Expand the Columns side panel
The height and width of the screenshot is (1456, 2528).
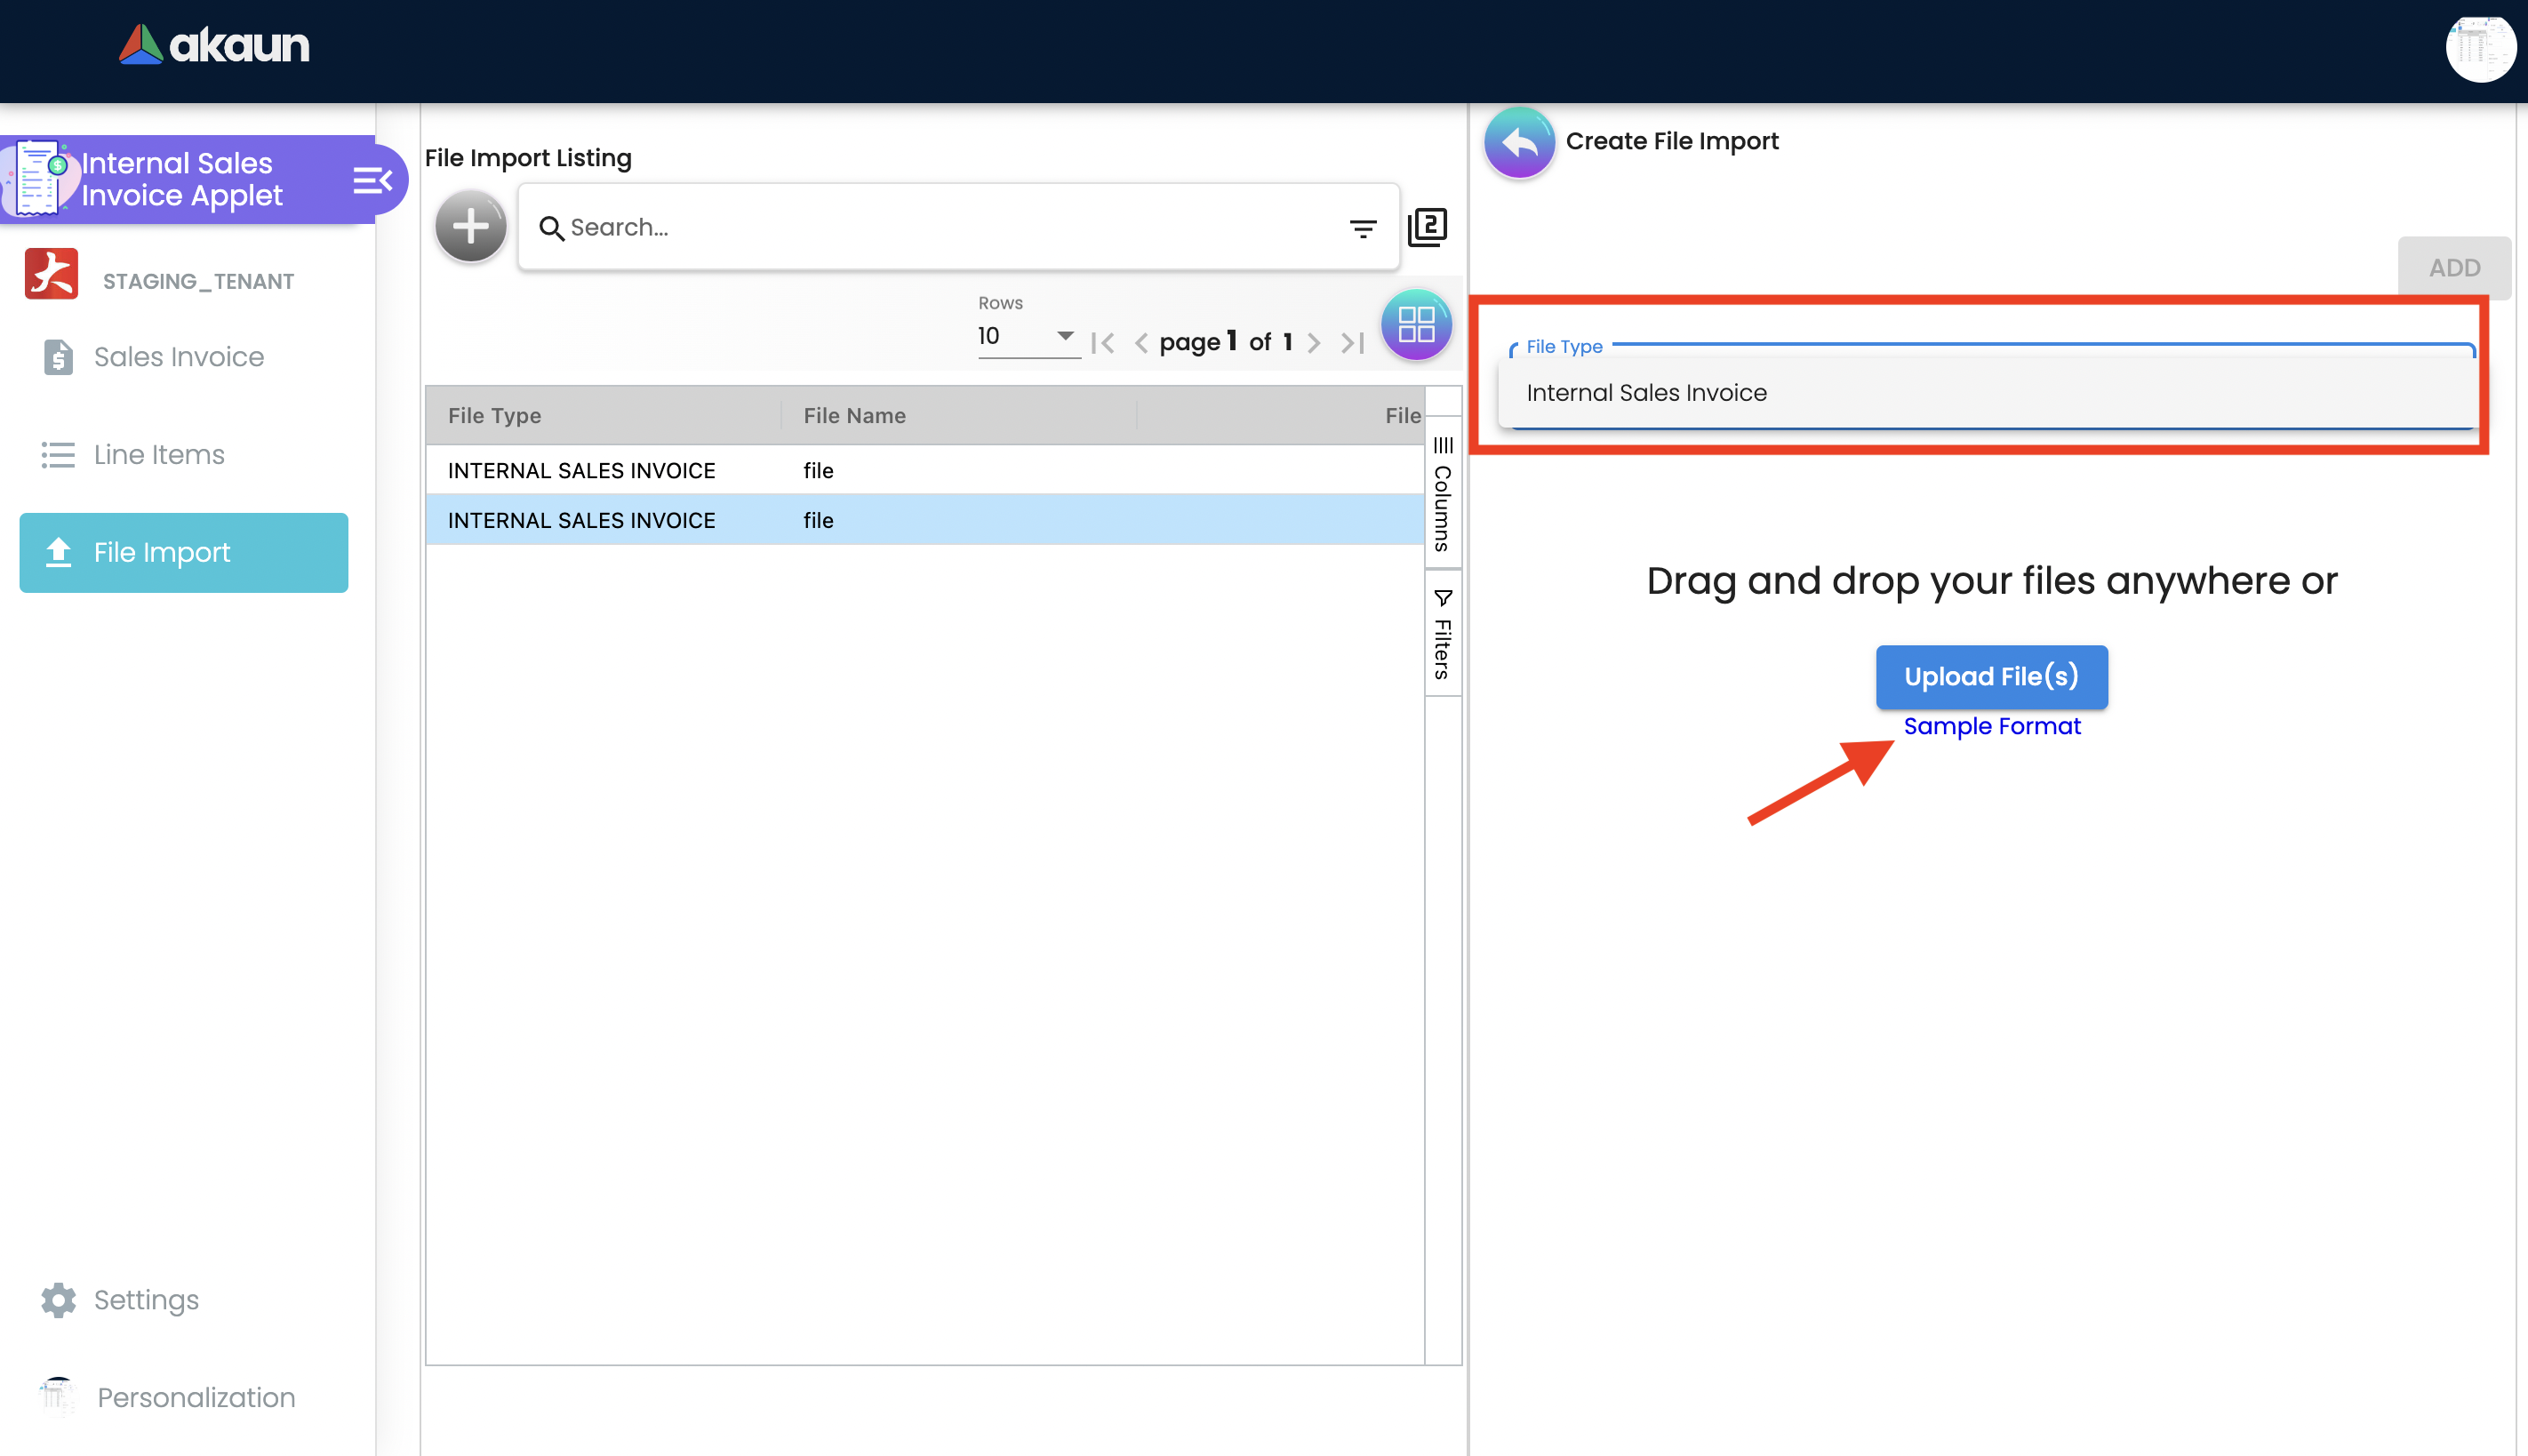[1442, 494]
